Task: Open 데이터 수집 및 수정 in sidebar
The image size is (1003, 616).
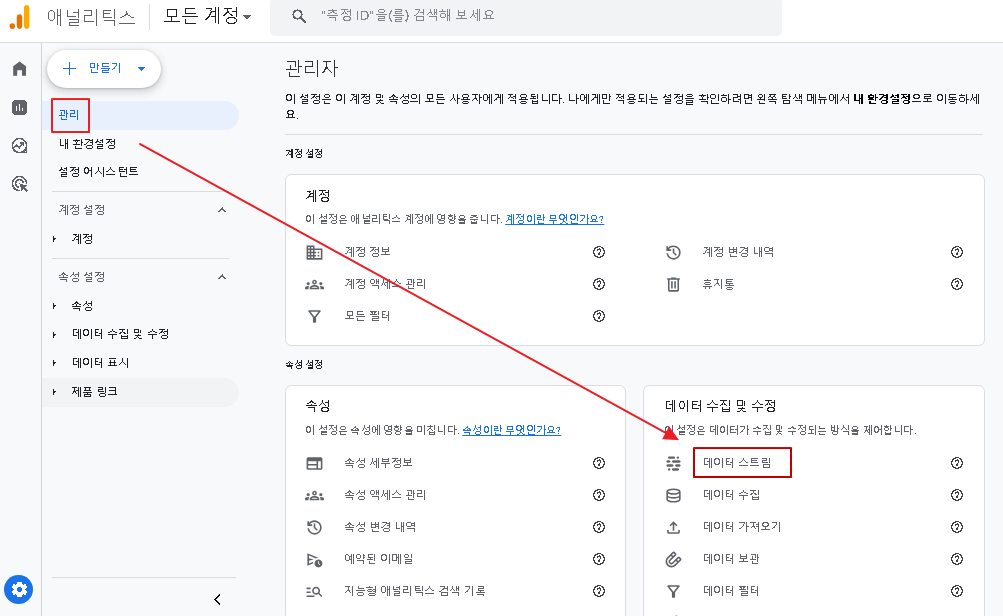Action: click(120, 334)
